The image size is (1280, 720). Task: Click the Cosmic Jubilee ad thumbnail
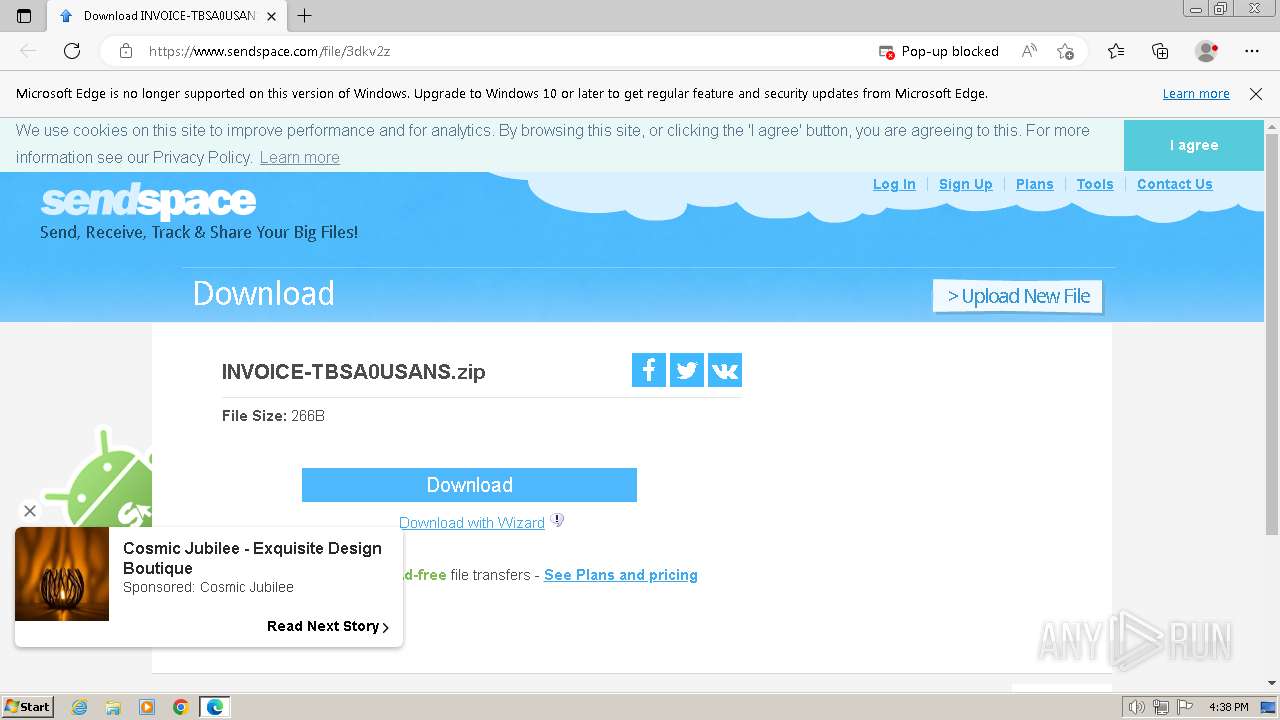62,574
